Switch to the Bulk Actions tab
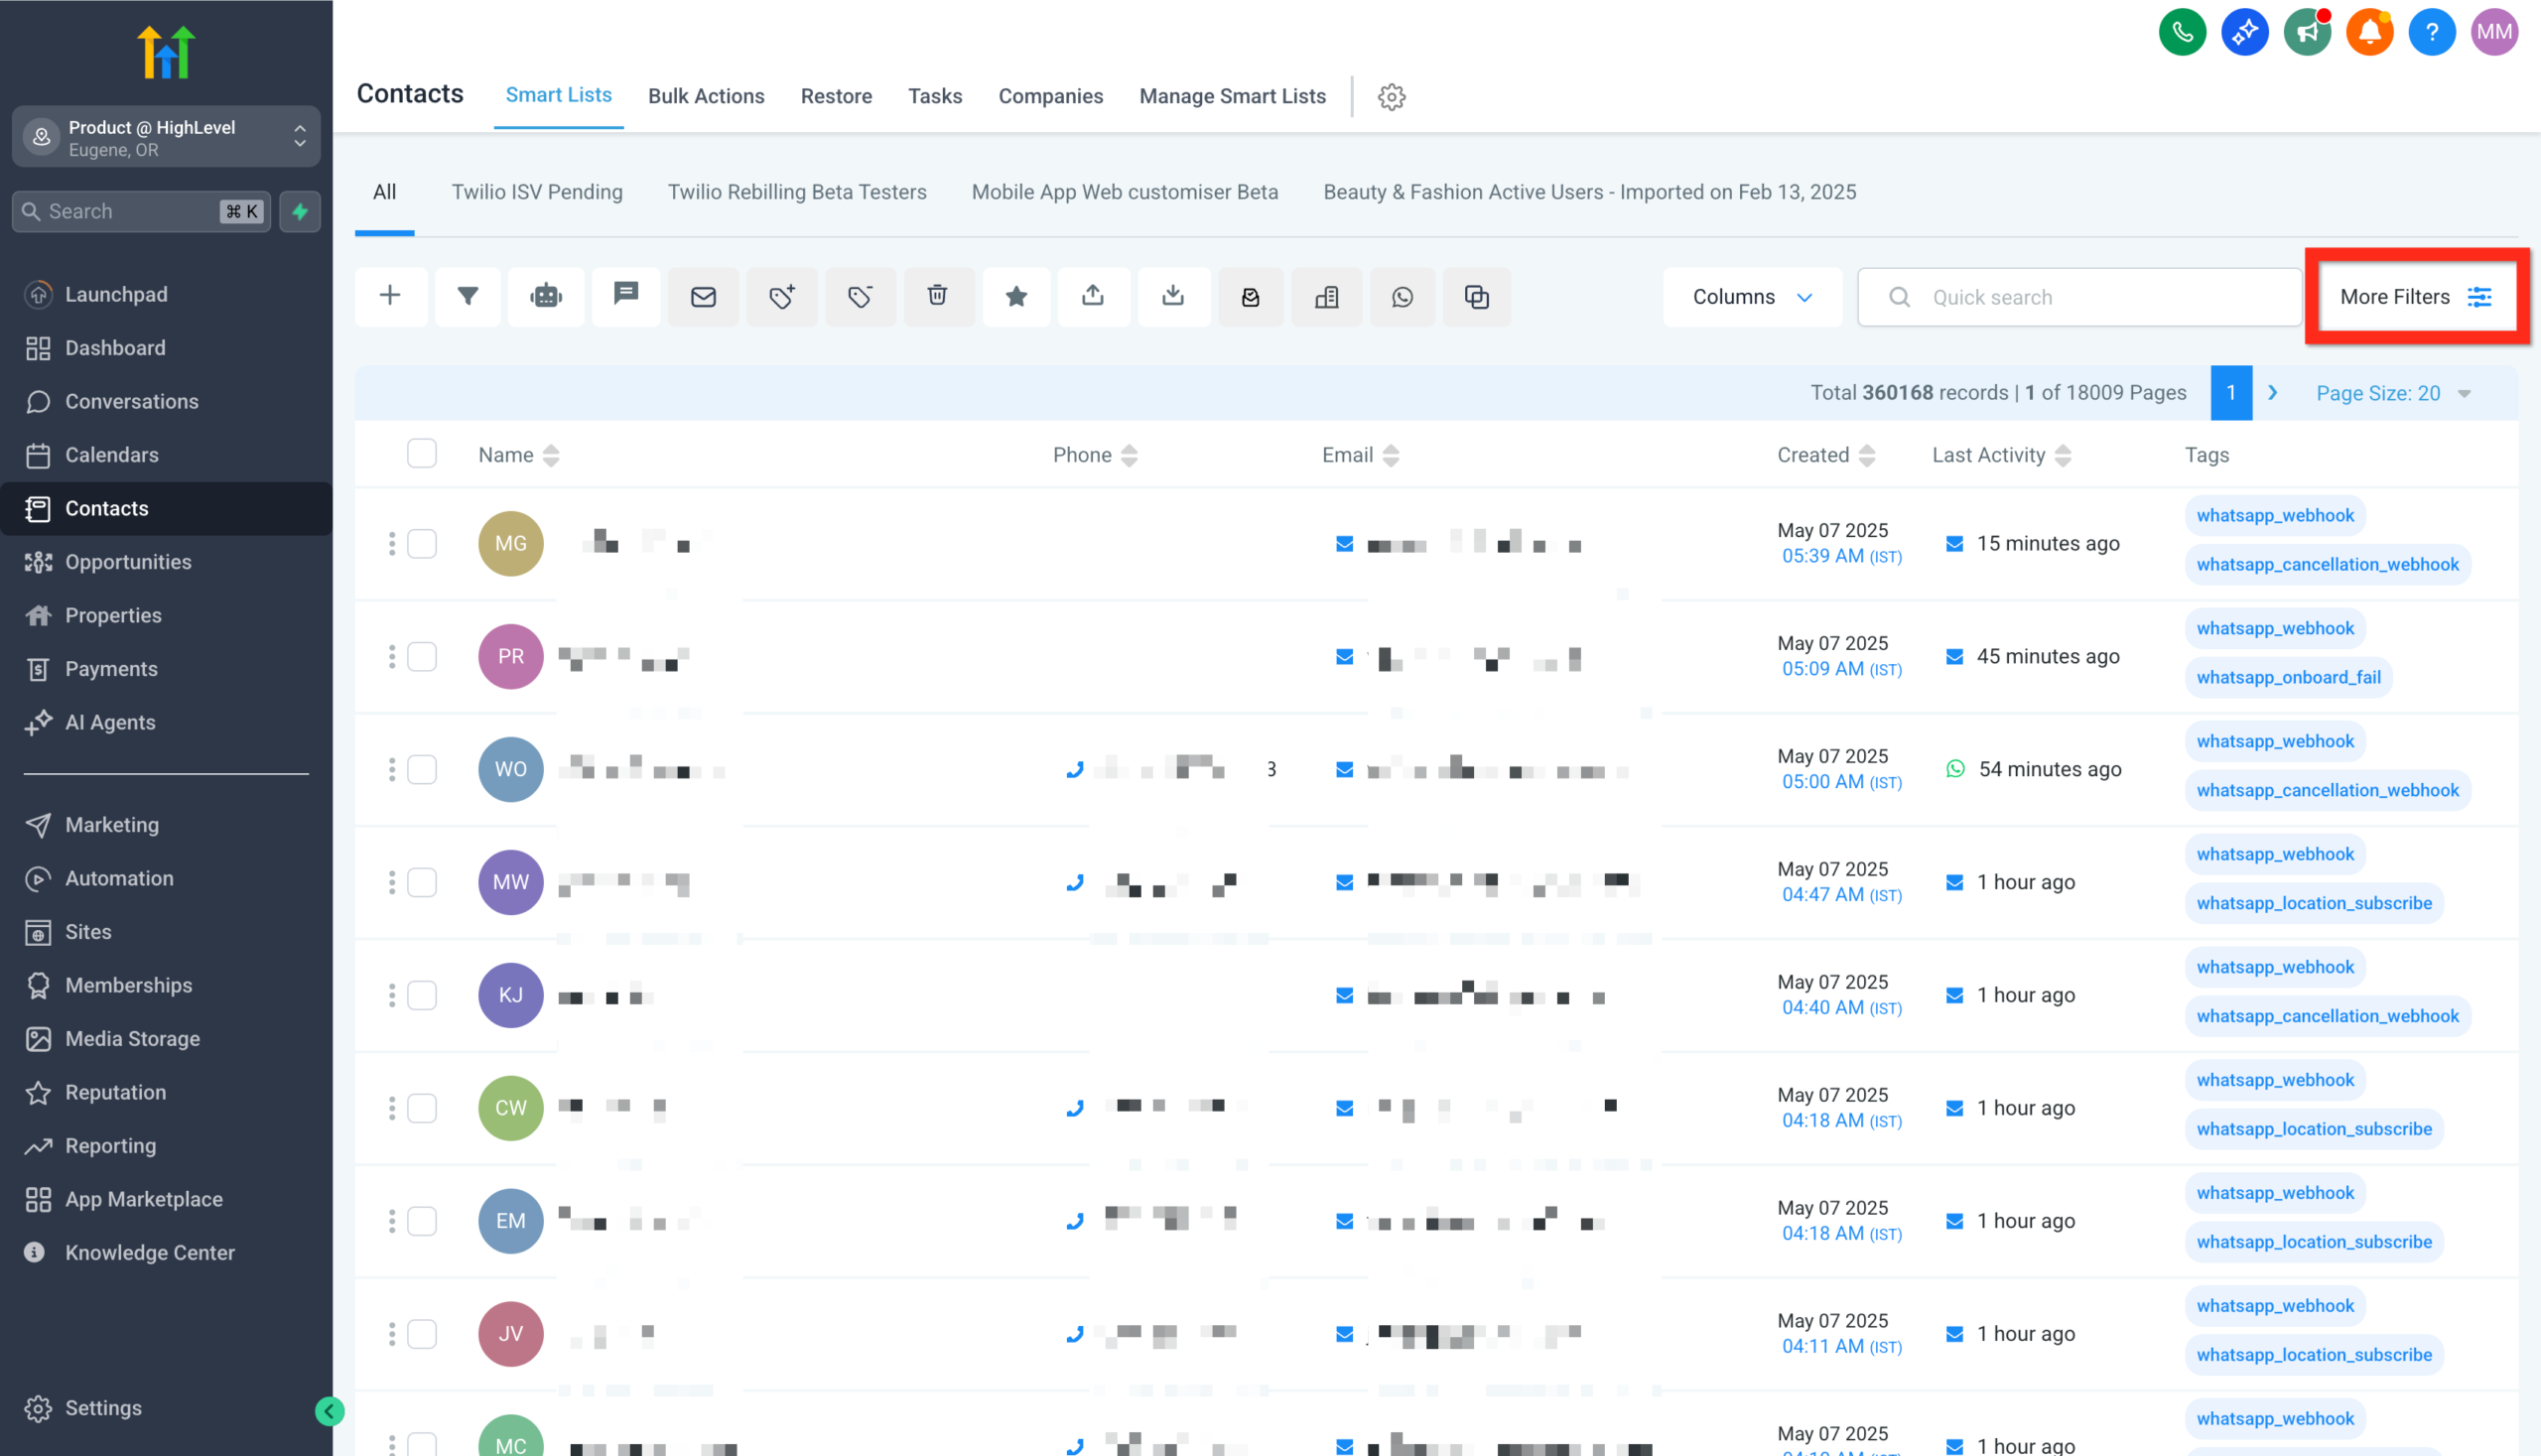The height and width of the screenshot is (1456, 2541). click(x=706, y=95)
